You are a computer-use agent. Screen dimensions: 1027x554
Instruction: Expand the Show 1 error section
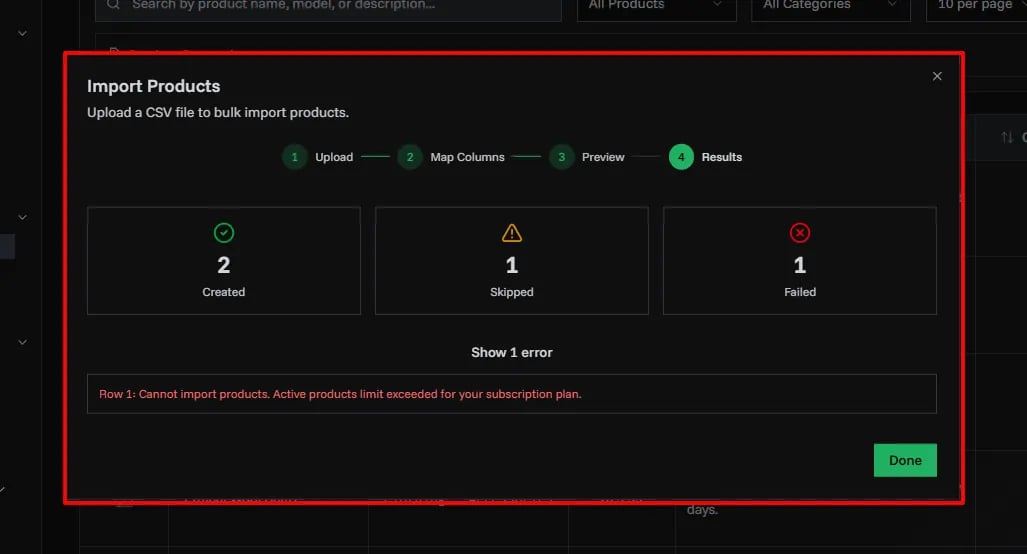point(512,352)
